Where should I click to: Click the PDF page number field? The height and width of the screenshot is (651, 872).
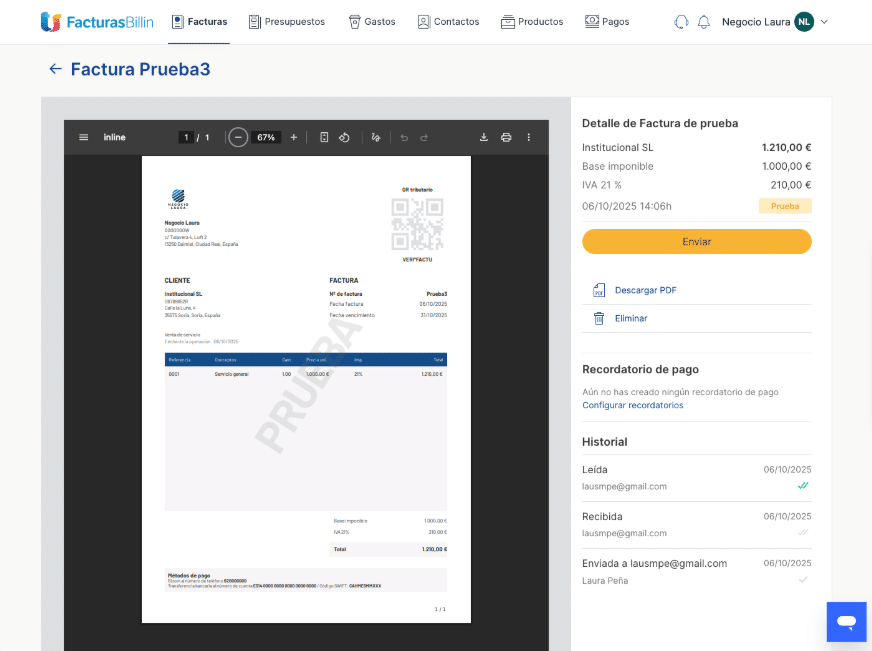click(186, 137)
